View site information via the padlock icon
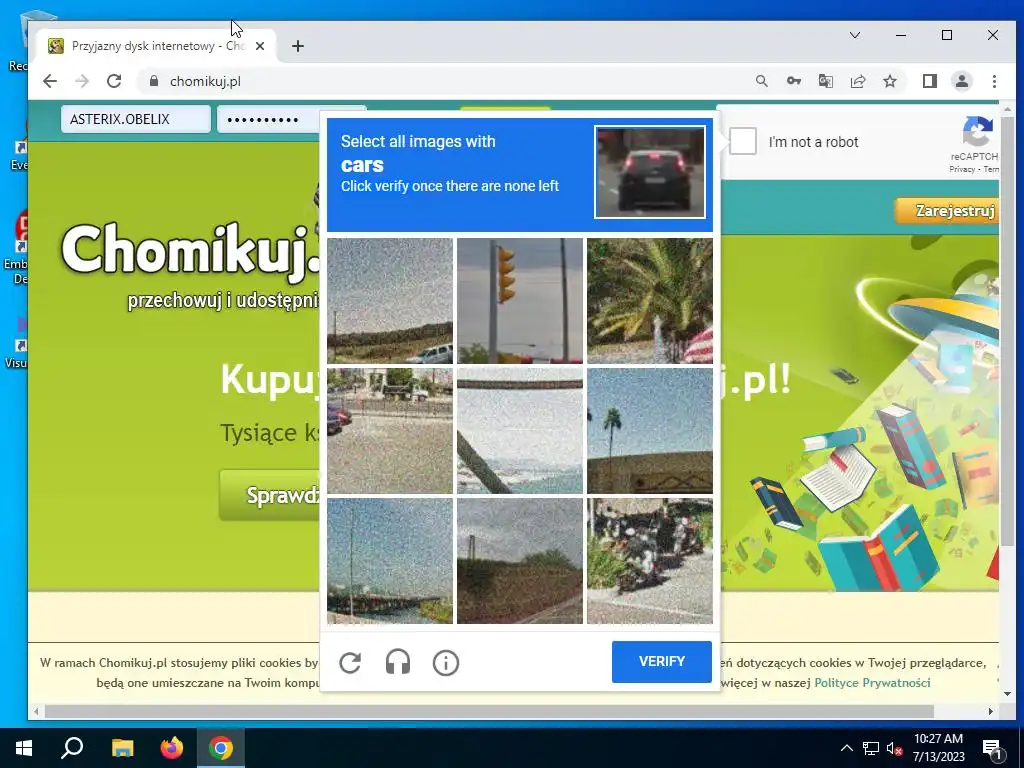Image resolution: width=1024 pixels, height=768 pixels. [x=154, y=81]
